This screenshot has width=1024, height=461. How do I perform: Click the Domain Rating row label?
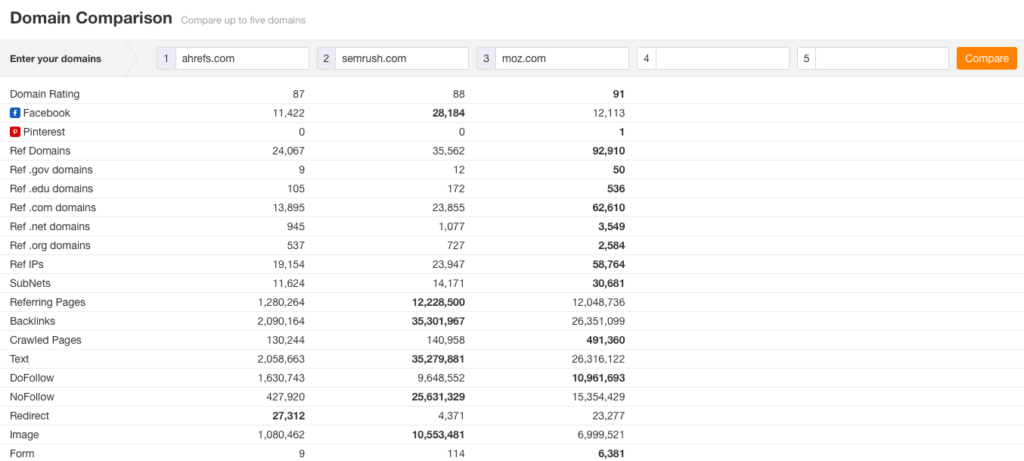tap(44, 94)
